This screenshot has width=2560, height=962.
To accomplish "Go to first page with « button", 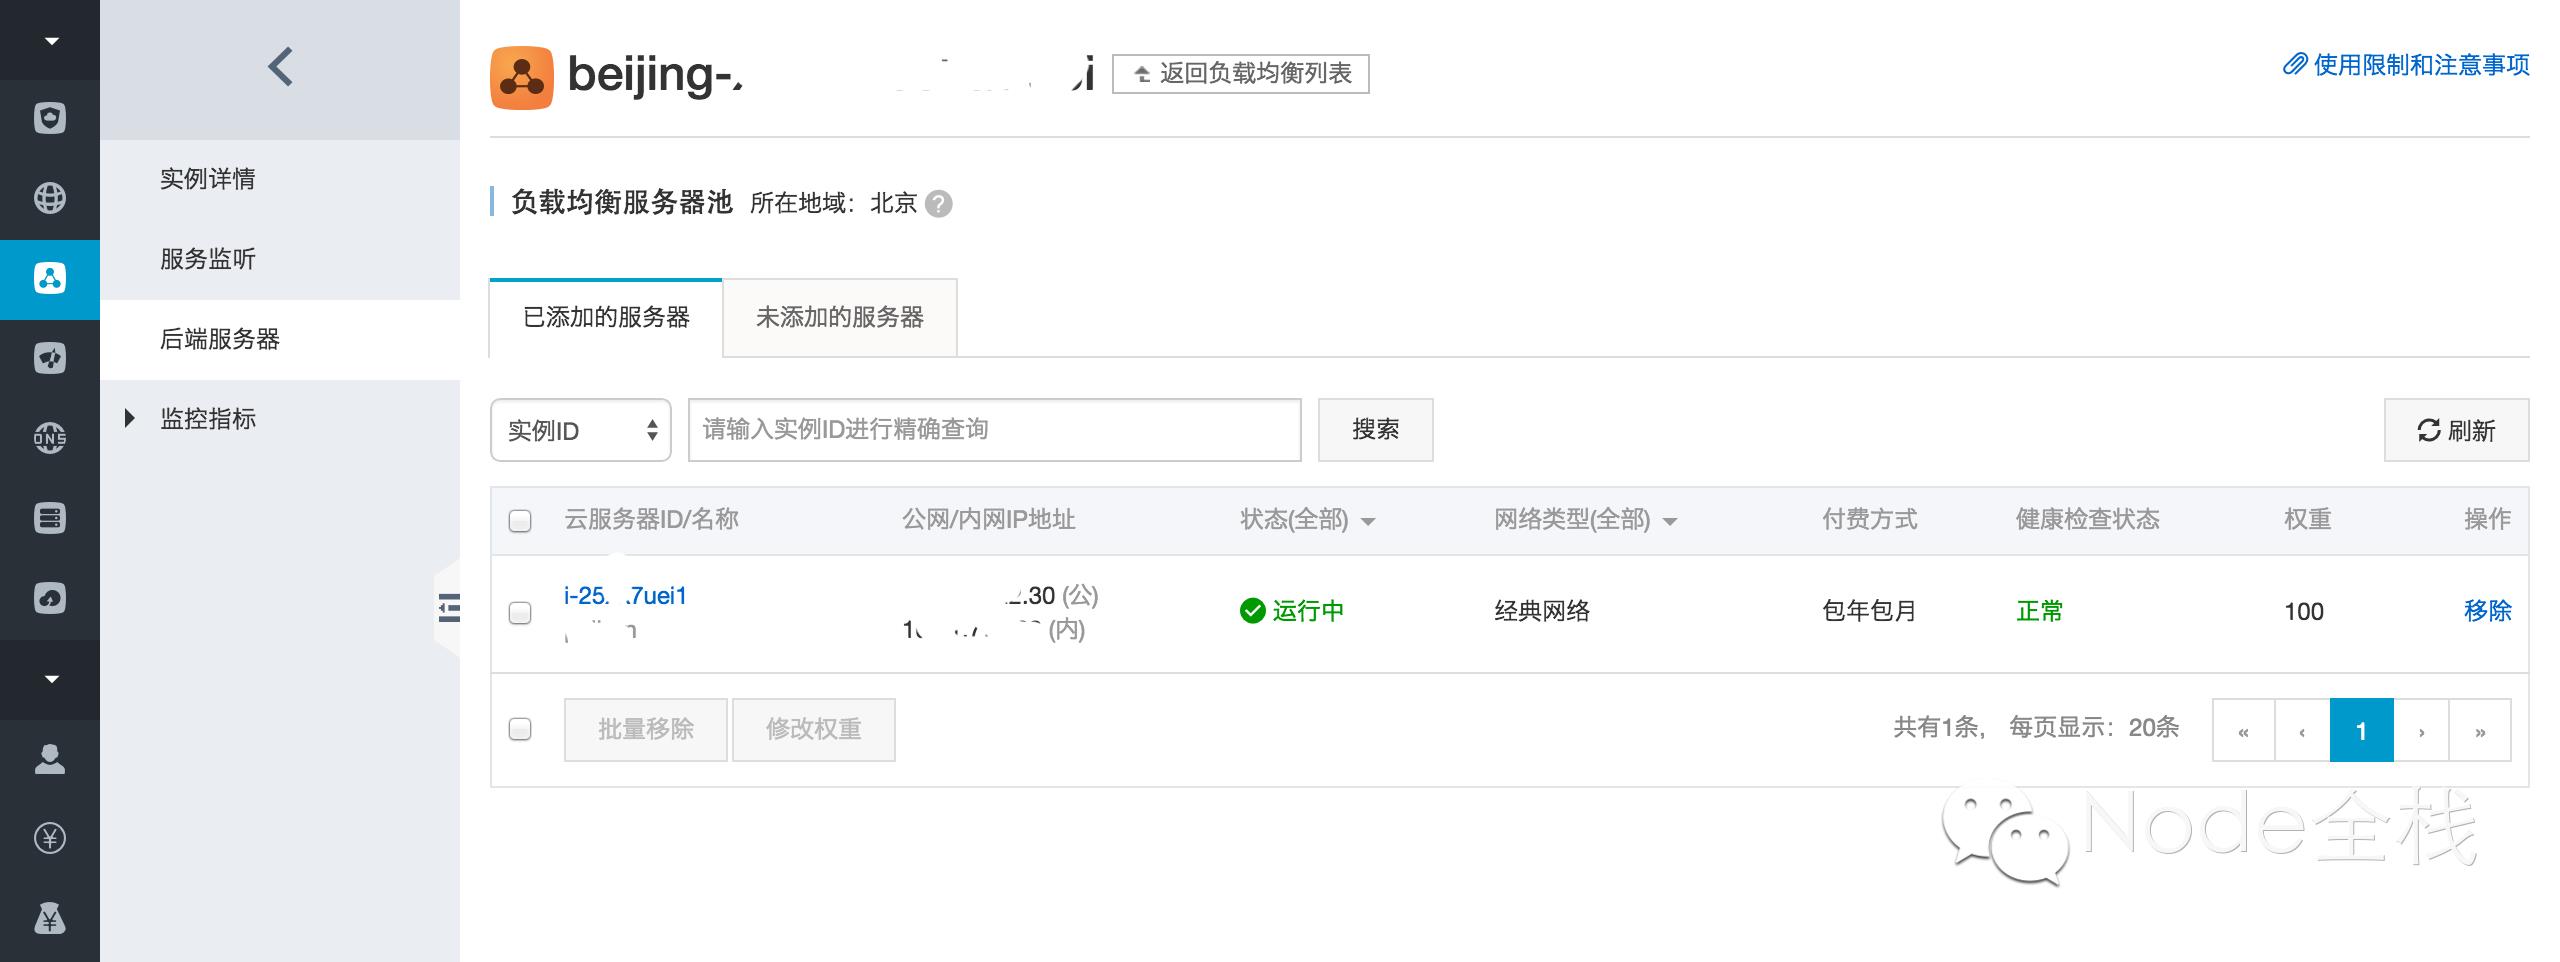I will [x=2243, y=731].
